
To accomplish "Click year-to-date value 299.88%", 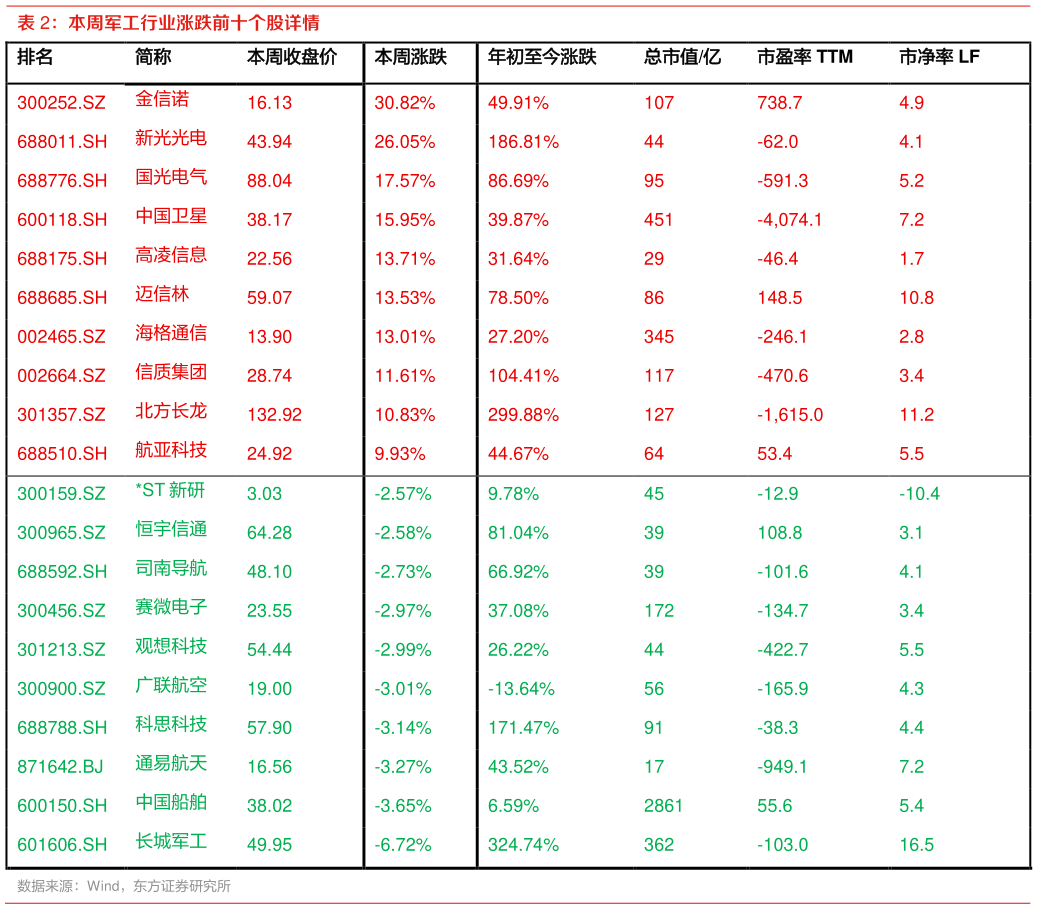I will coord(523,416).
